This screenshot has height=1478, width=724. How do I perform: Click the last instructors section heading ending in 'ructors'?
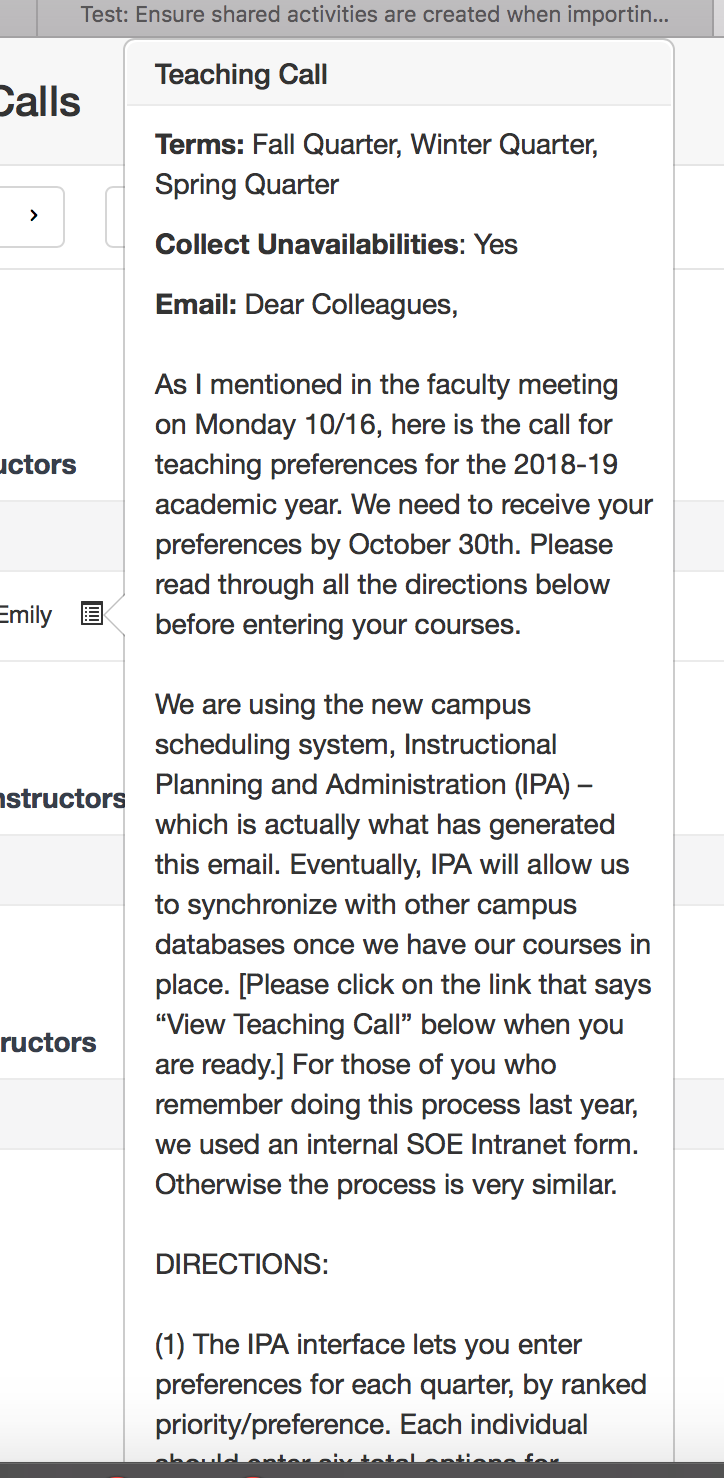click(48, 1043)
